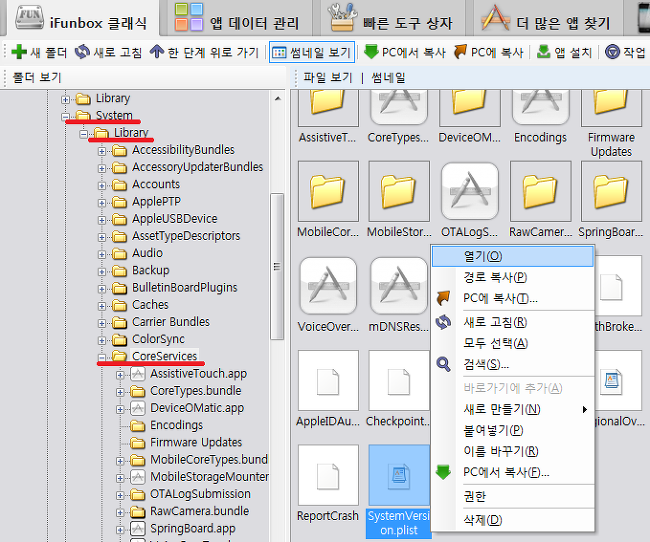The image size is (650, 542).
Task: Click PC에서 복사 toolbar button
Action: (x=404, y=52)
